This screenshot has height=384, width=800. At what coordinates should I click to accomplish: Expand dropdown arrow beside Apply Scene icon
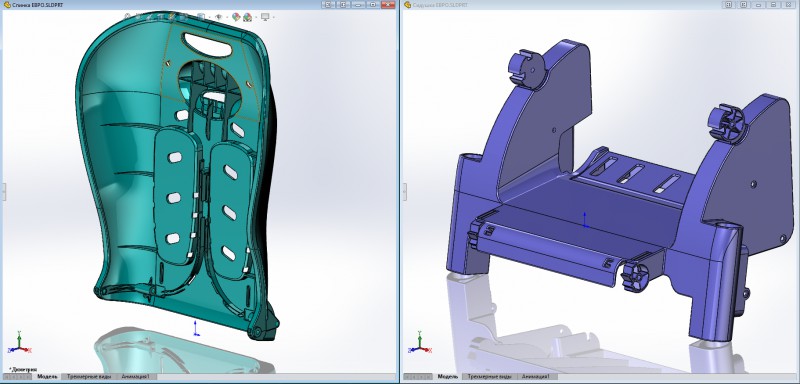pyautogui.click(x=256, y=17)
